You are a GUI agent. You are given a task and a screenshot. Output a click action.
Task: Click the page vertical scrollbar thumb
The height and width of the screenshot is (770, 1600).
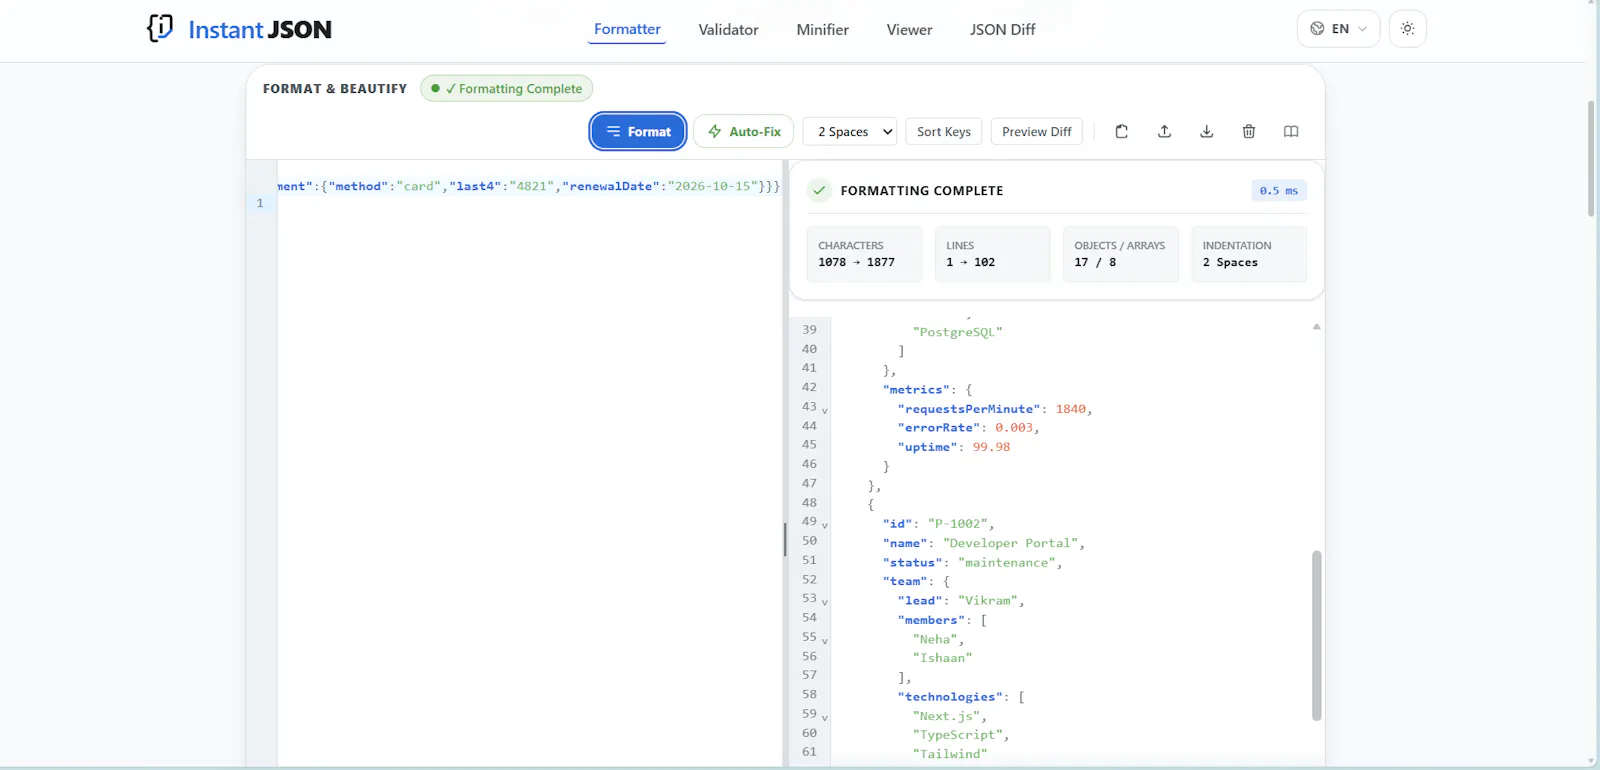(x=1591, y=158)
